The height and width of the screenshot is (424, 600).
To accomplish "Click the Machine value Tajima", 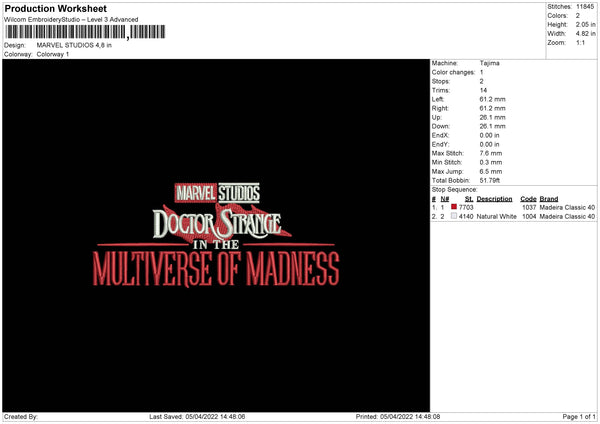I will (x=489, y=63).
